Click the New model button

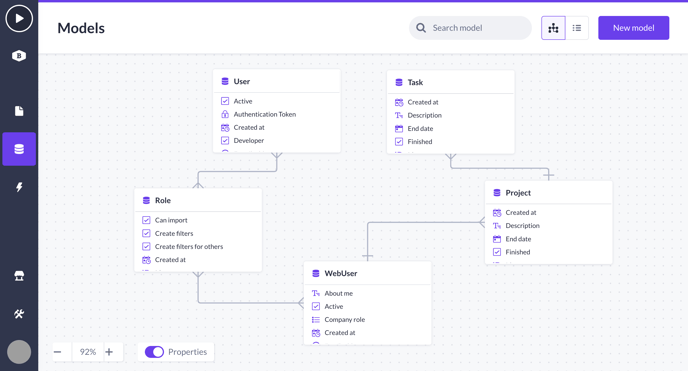[x=634, y=28]
